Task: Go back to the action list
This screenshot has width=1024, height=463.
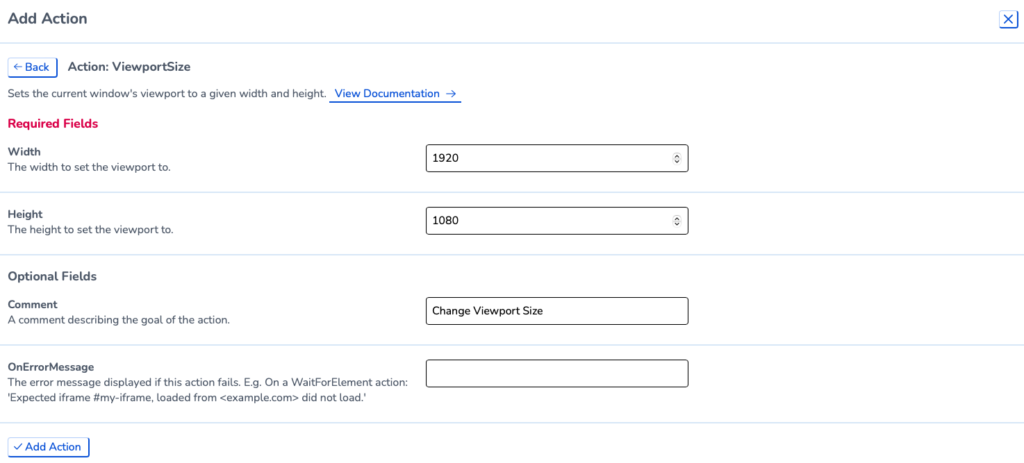Action: pos(32,67)
